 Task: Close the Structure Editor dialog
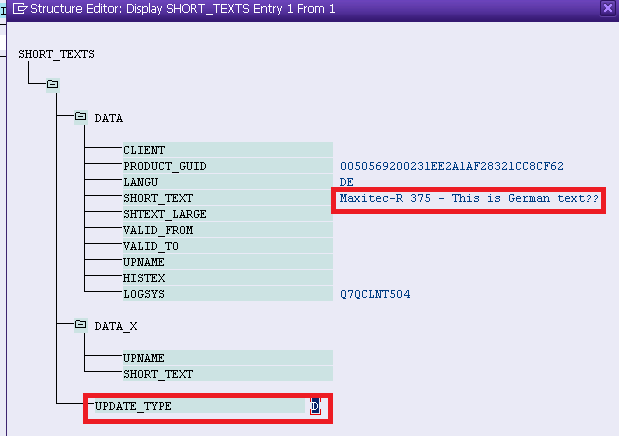(608, 8)
